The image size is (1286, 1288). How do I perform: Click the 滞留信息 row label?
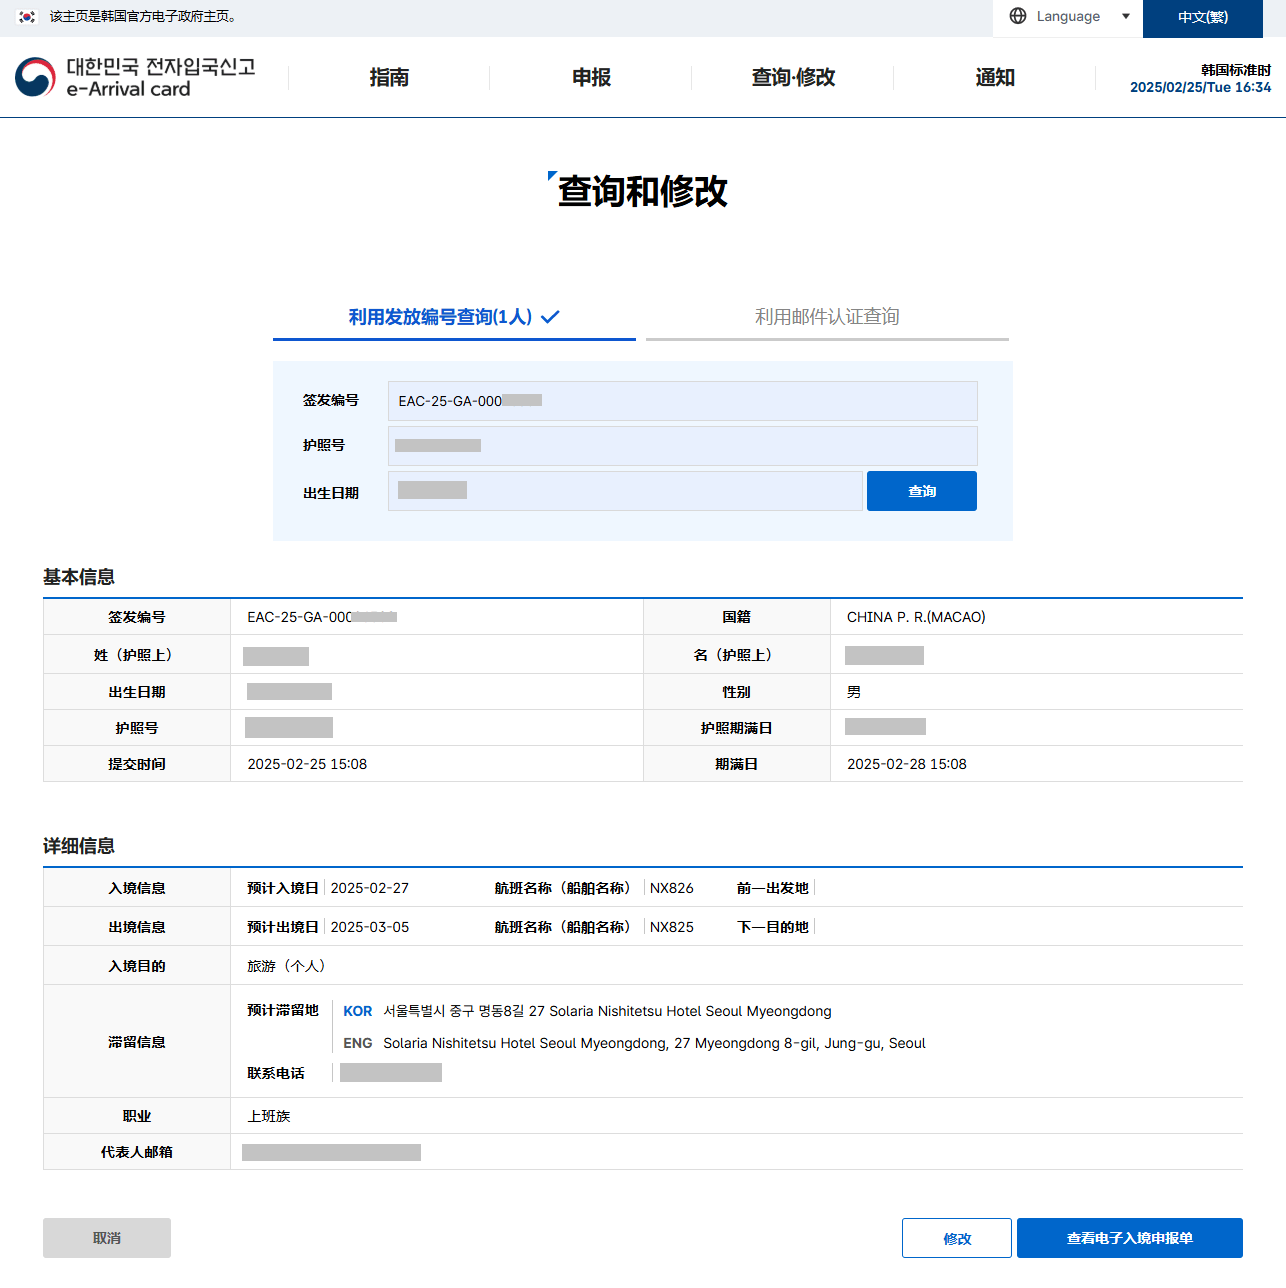click(137, 1042)
